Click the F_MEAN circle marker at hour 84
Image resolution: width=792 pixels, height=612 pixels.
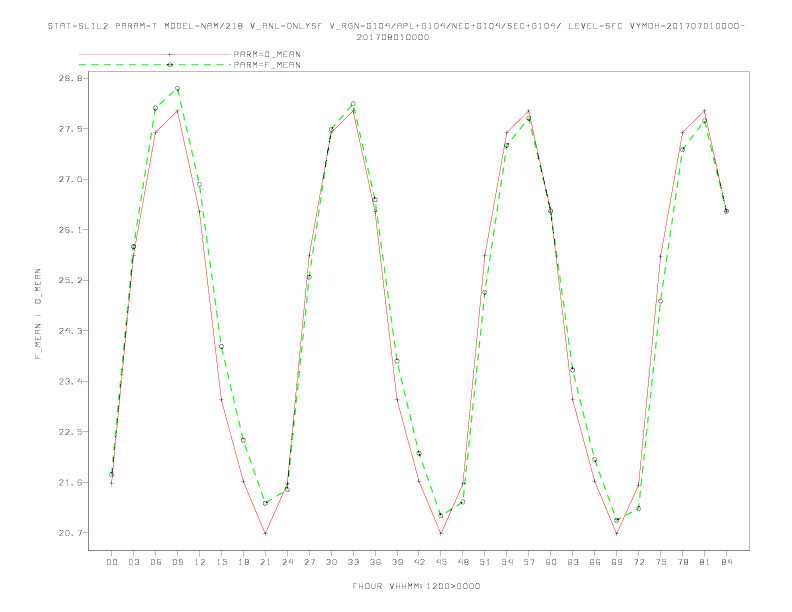726,211
